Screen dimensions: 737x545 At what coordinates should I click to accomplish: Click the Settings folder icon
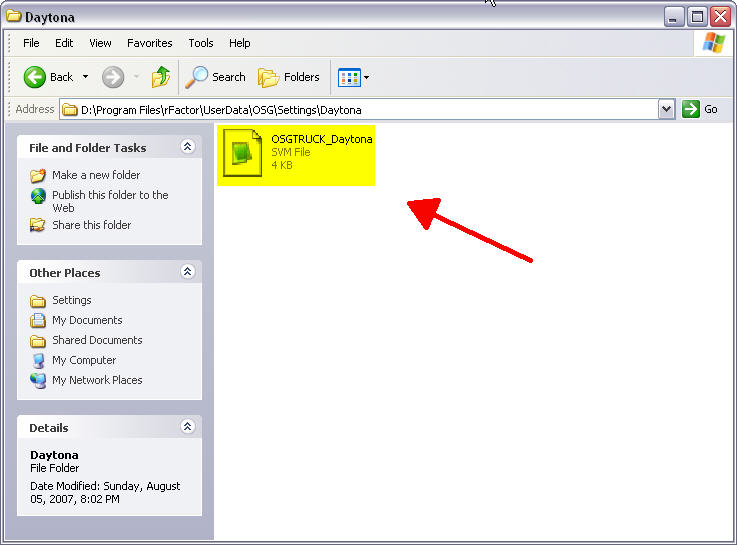[38, 300]
